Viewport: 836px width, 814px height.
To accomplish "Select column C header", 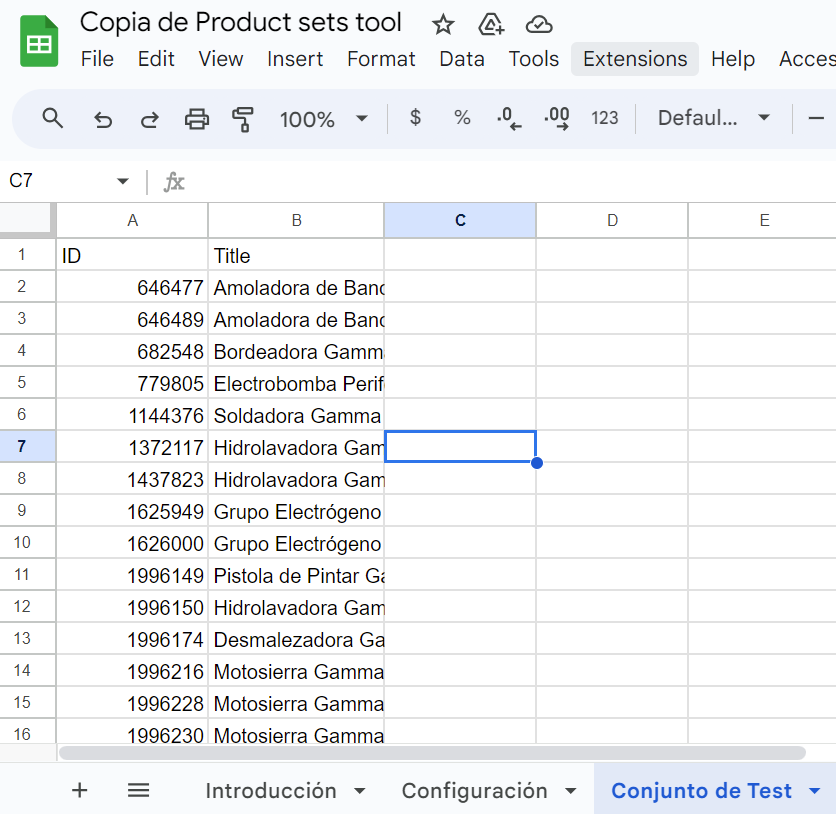I will point(460,220).
